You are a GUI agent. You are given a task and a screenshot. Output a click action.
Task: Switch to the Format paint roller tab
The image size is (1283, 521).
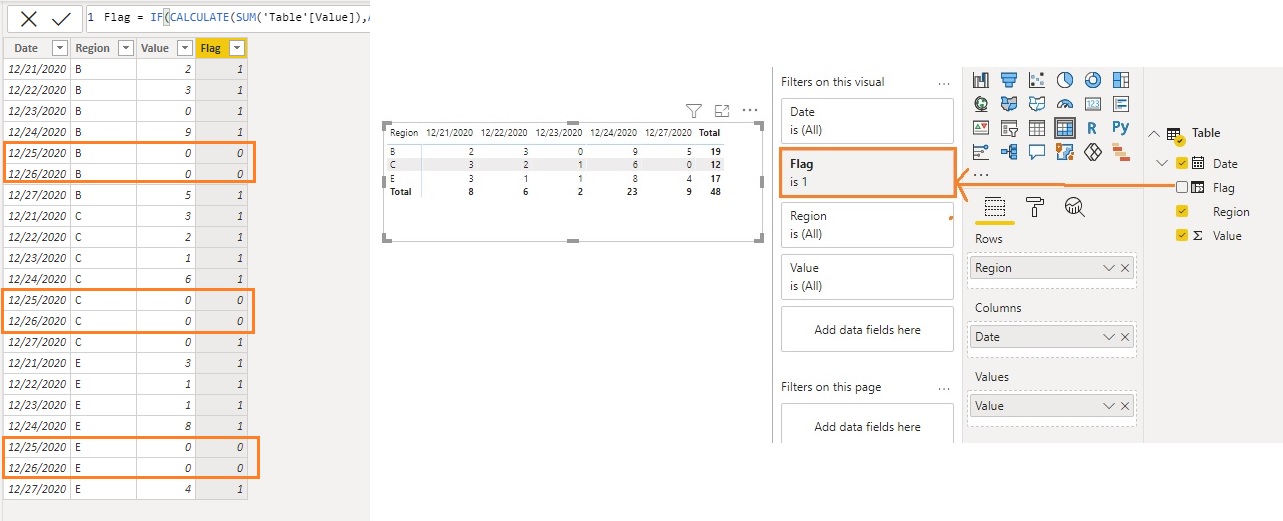[x=1035, y=207]
